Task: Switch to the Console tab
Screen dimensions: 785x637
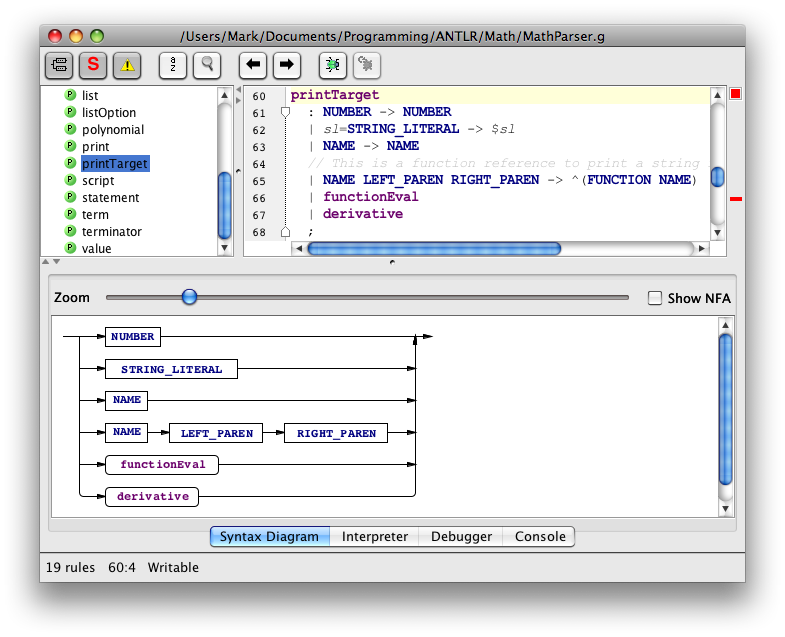Action: (540, 536)
